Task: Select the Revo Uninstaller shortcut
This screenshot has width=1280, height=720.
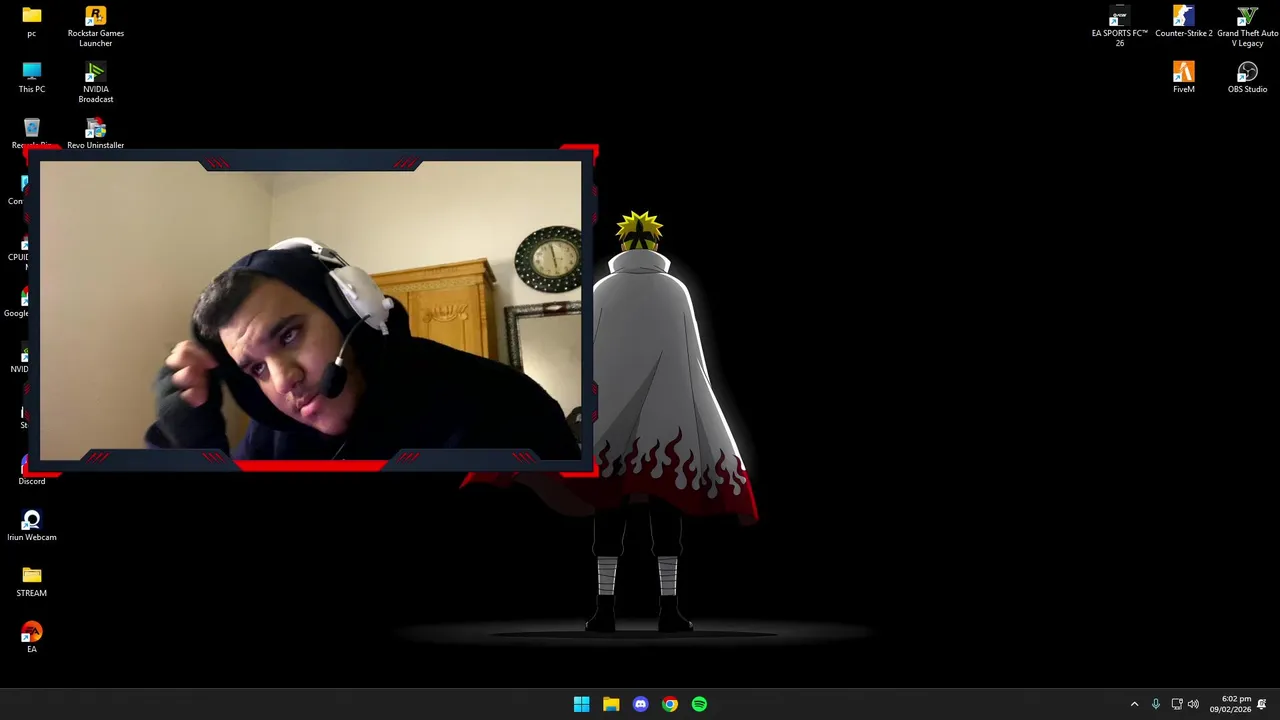Action: (x=95, y=132)
